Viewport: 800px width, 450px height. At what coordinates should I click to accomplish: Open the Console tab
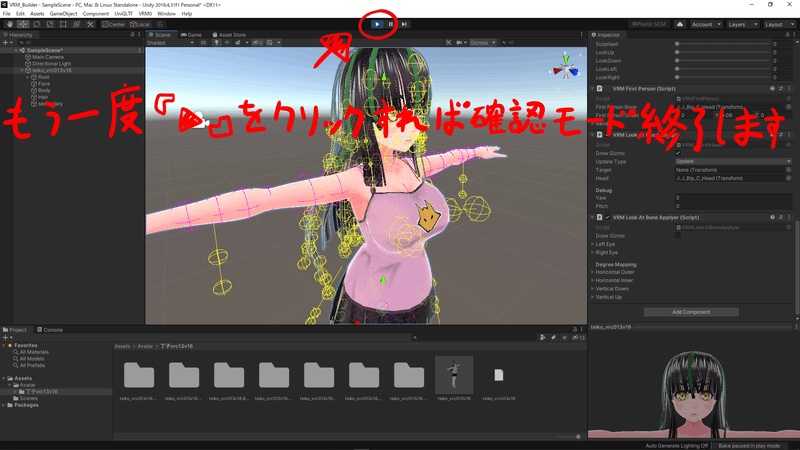49,330
